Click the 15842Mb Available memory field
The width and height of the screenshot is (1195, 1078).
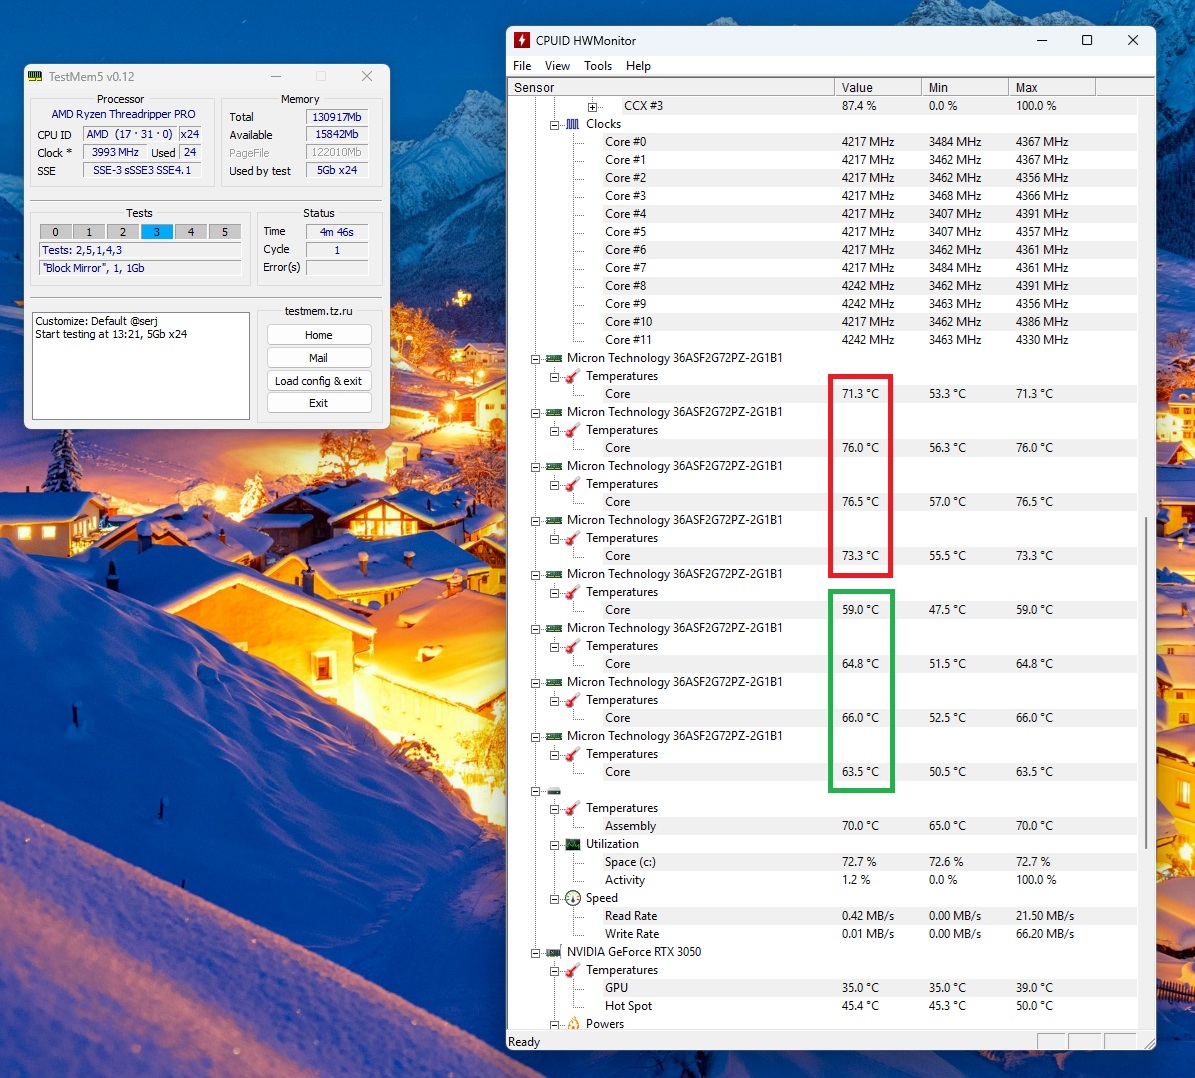pos(337,134)
